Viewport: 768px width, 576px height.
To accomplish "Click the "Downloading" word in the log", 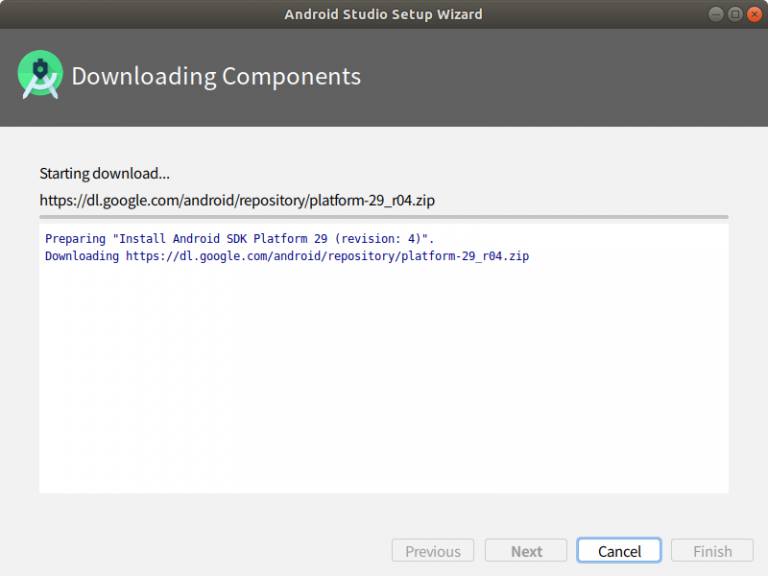I will point(81,256).
